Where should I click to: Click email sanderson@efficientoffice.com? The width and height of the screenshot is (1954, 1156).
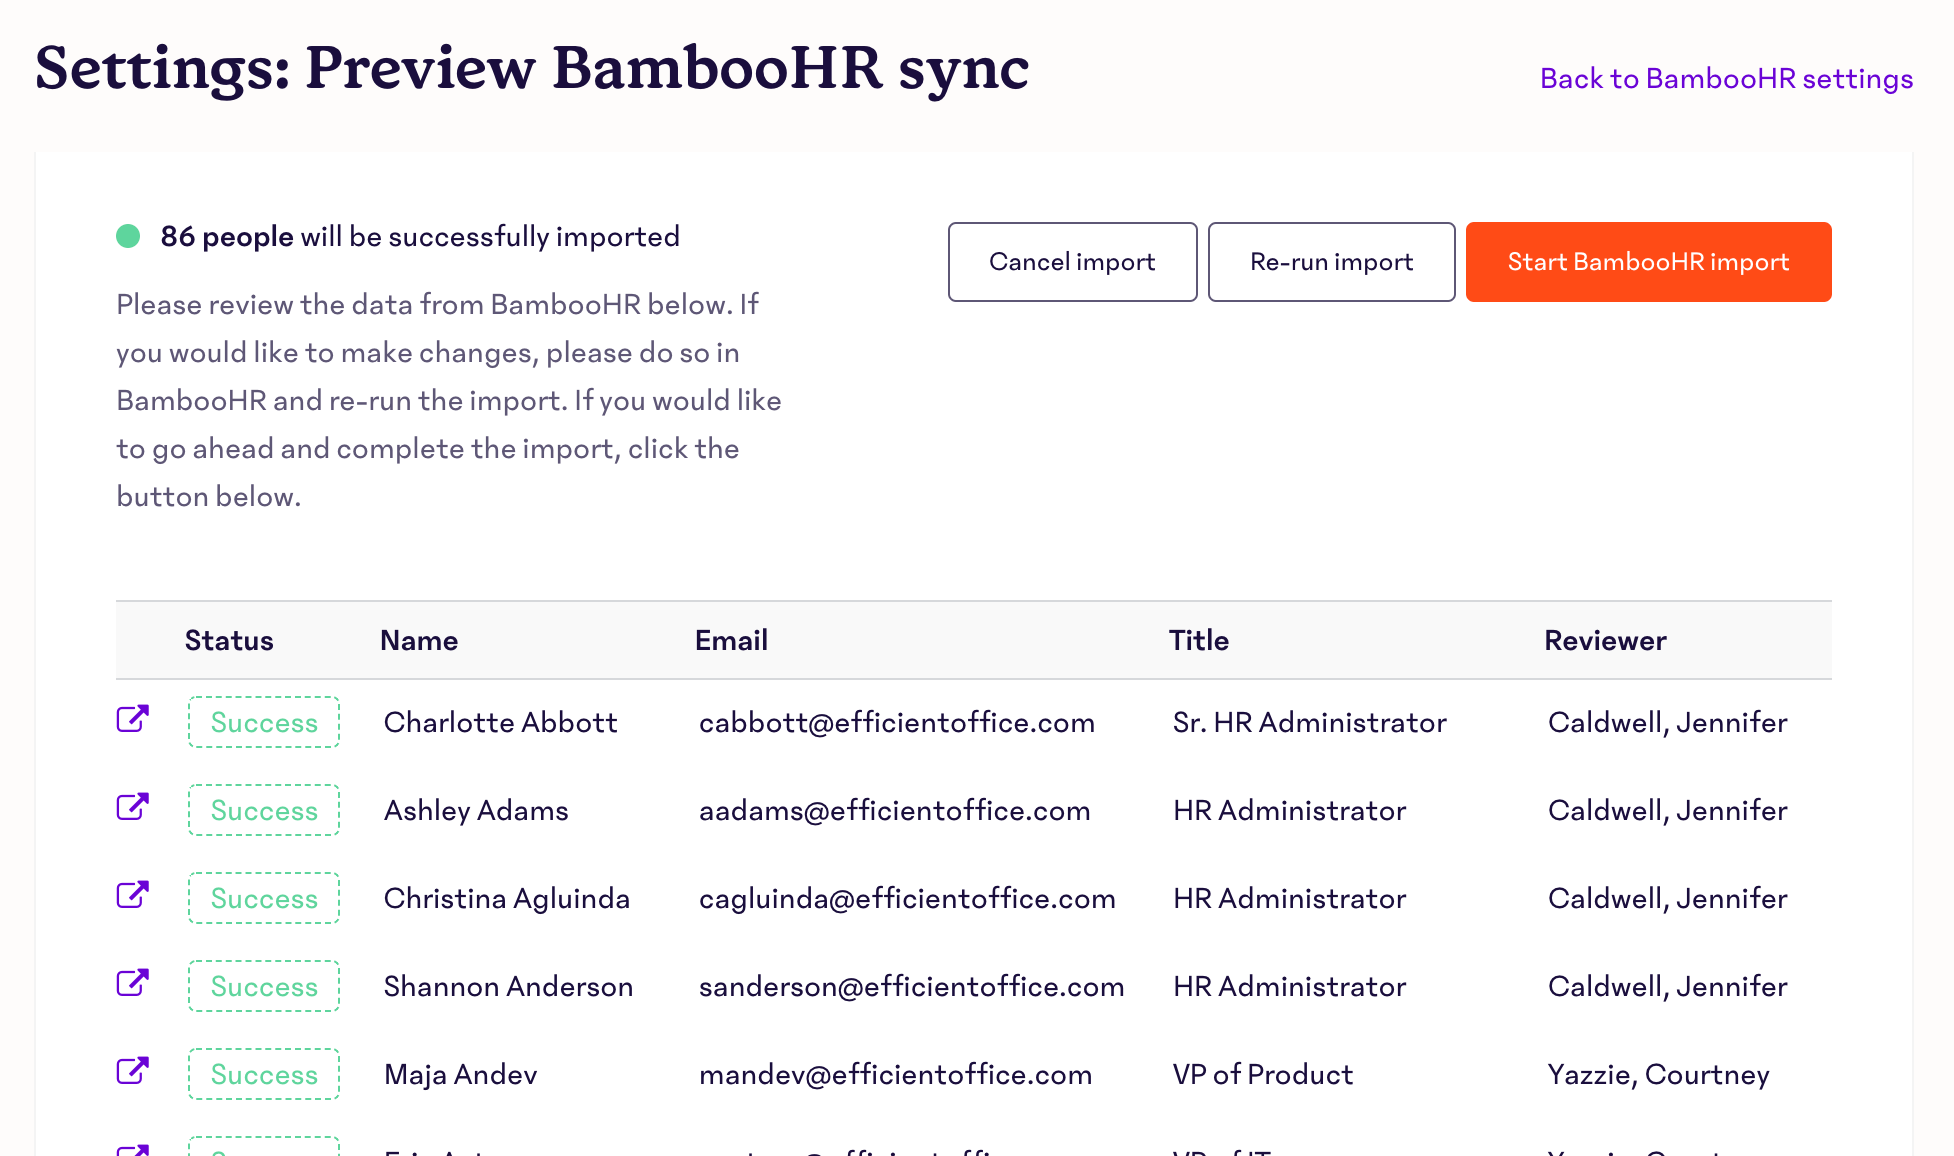point(911,986)
